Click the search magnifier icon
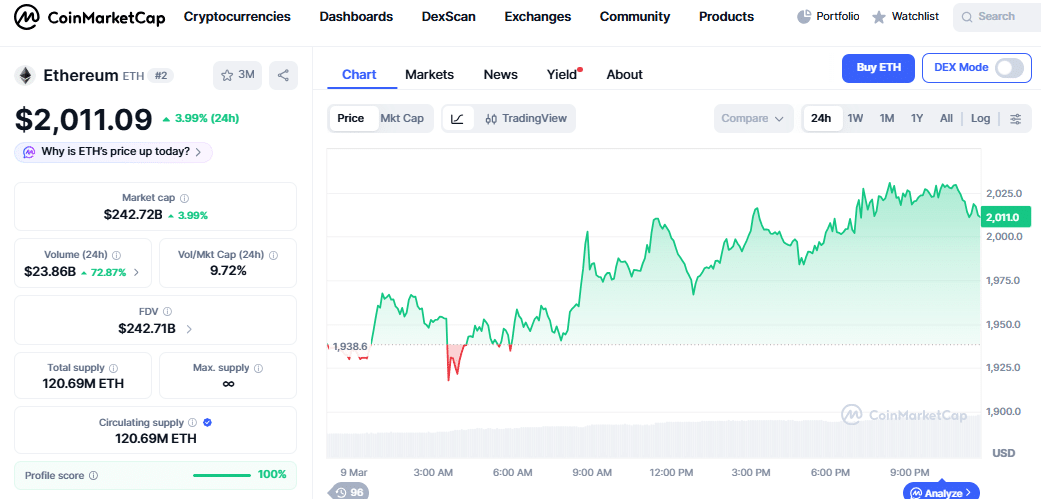Viewport: 1041px width, 499px height. [x=967, y=17]
